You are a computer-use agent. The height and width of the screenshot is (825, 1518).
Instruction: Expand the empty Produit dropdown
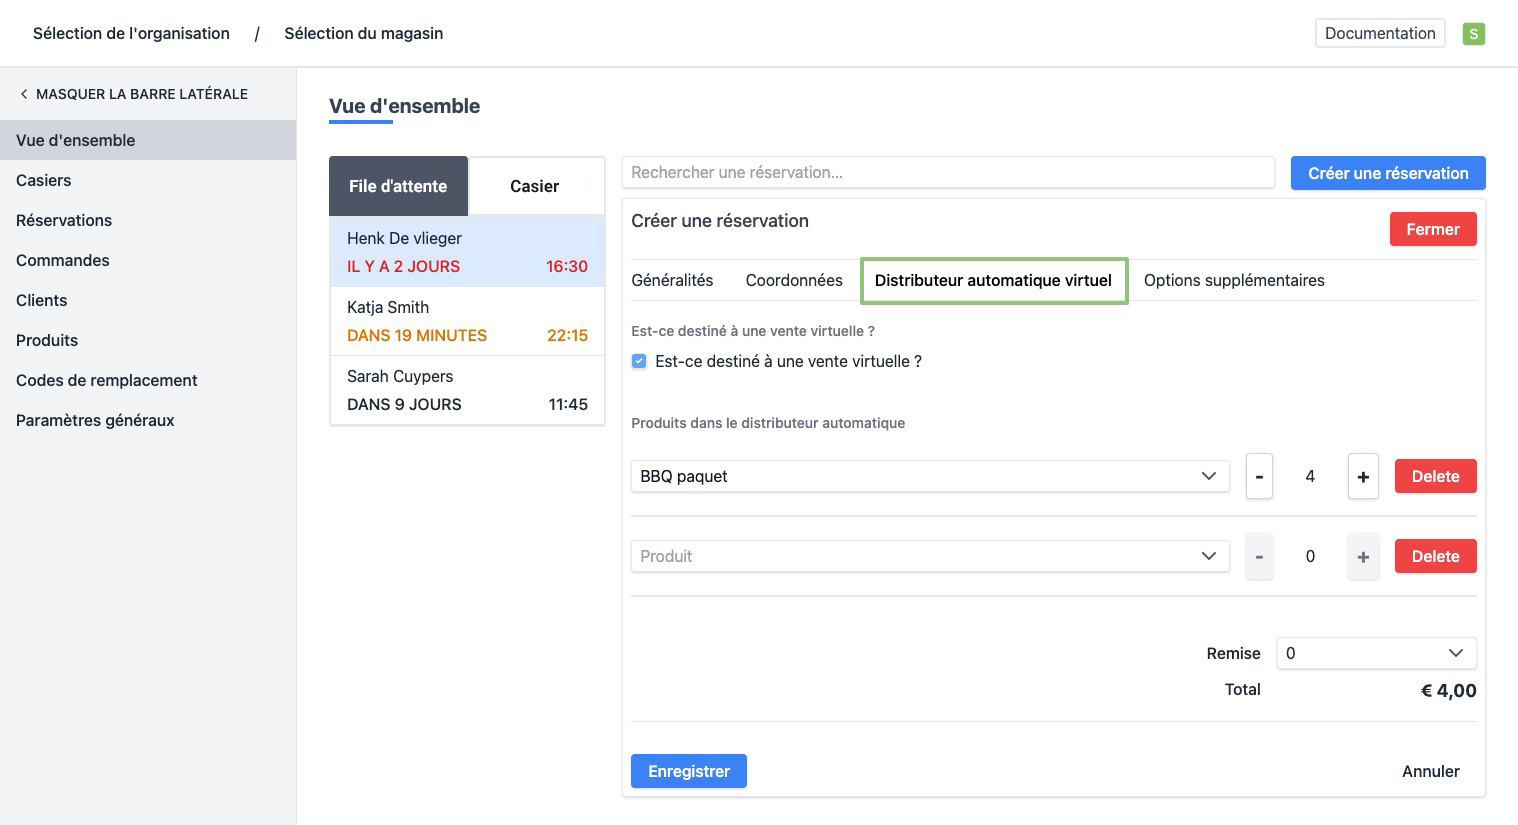[x=929, y=556]
